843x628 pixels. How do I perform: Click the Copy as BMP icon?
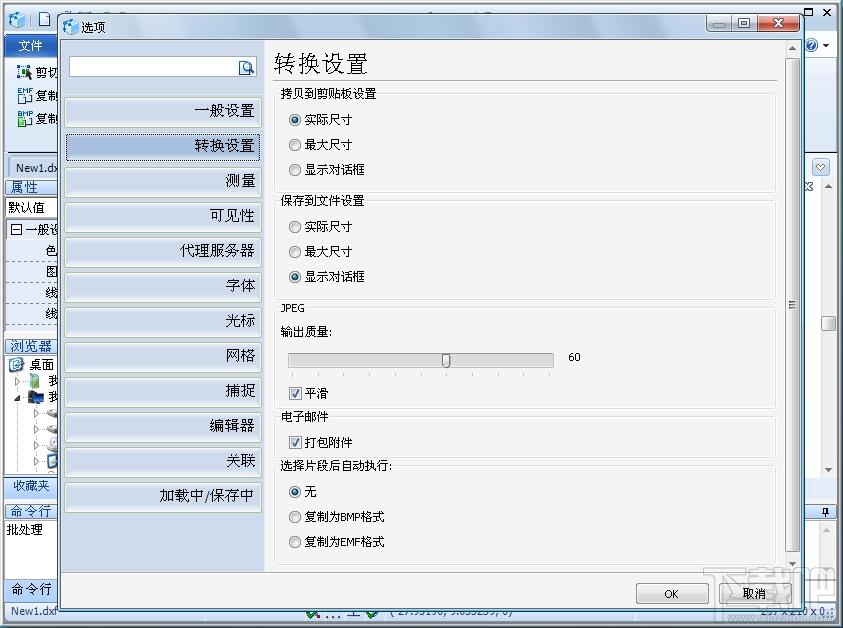pyautogui.click(x=25, y=118)
